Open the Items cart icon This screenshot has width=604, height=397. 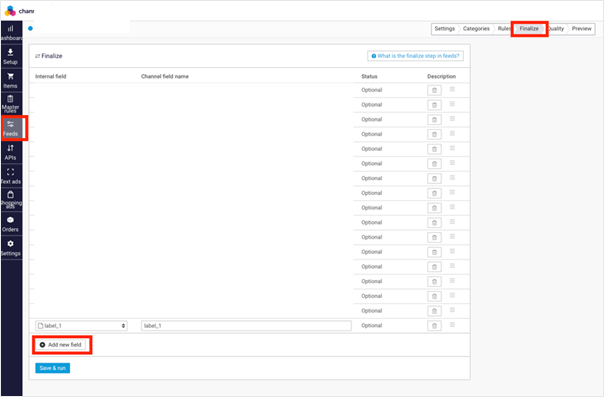point(10,76)
